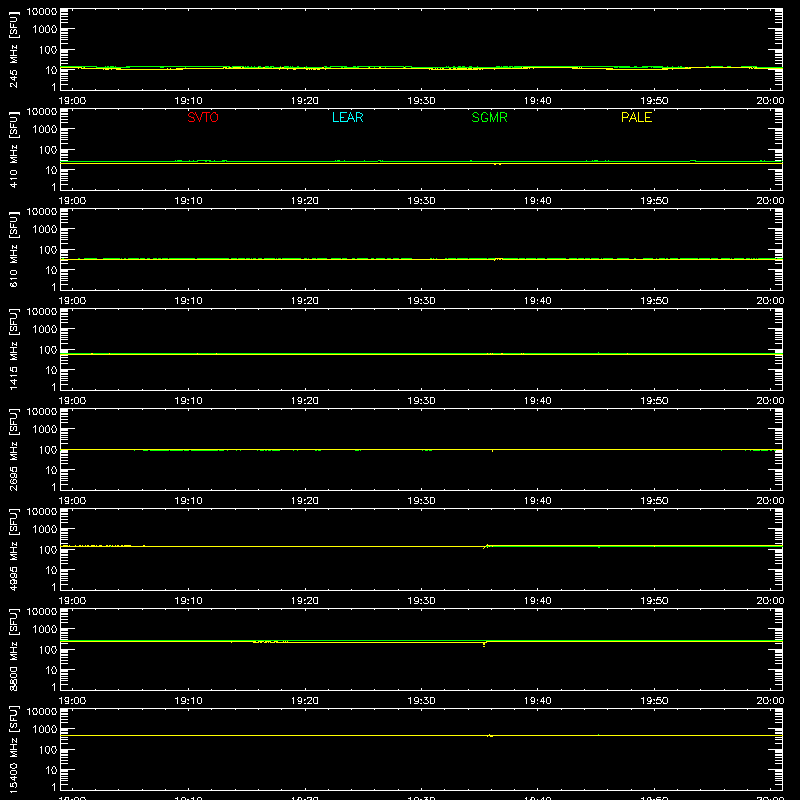Click 19:40 tick under the 410 MHz plot
800x800 pixels.
point(537,201)
